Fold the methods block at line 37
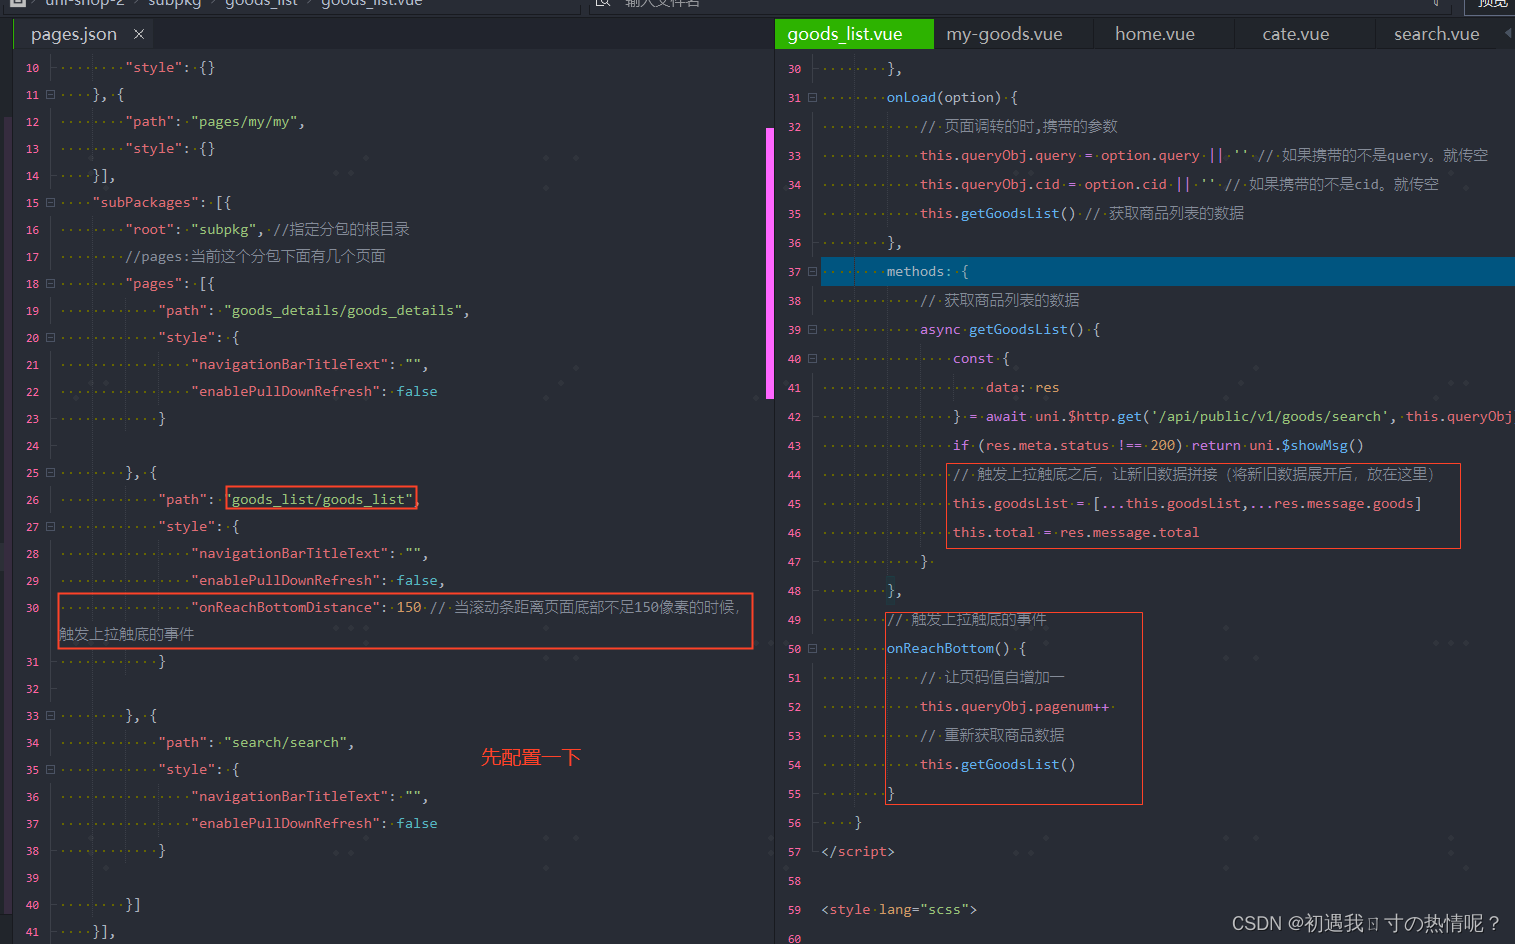The width and height of the screenshot is (1515, 944). pos(812,272)
